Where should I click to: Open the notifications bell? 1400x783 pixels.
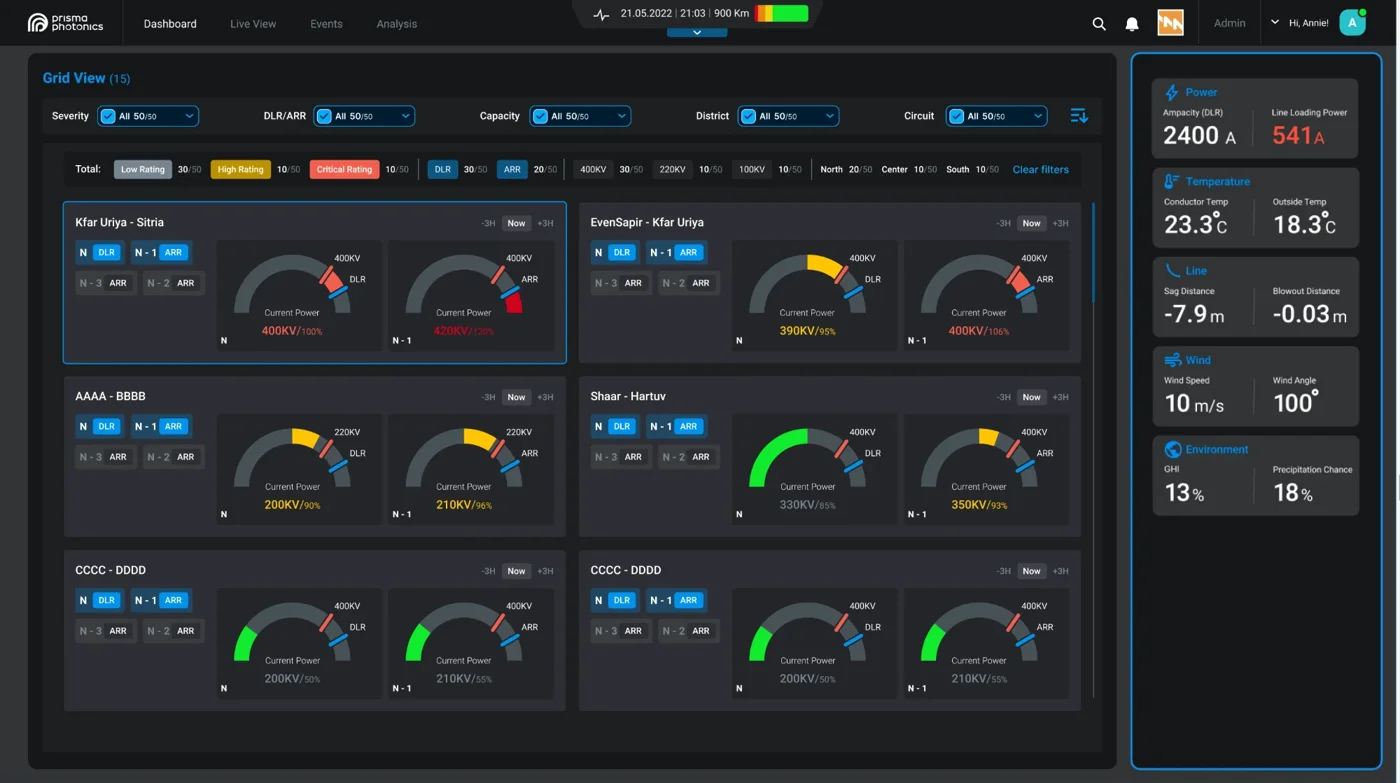tap(1132, 24)
